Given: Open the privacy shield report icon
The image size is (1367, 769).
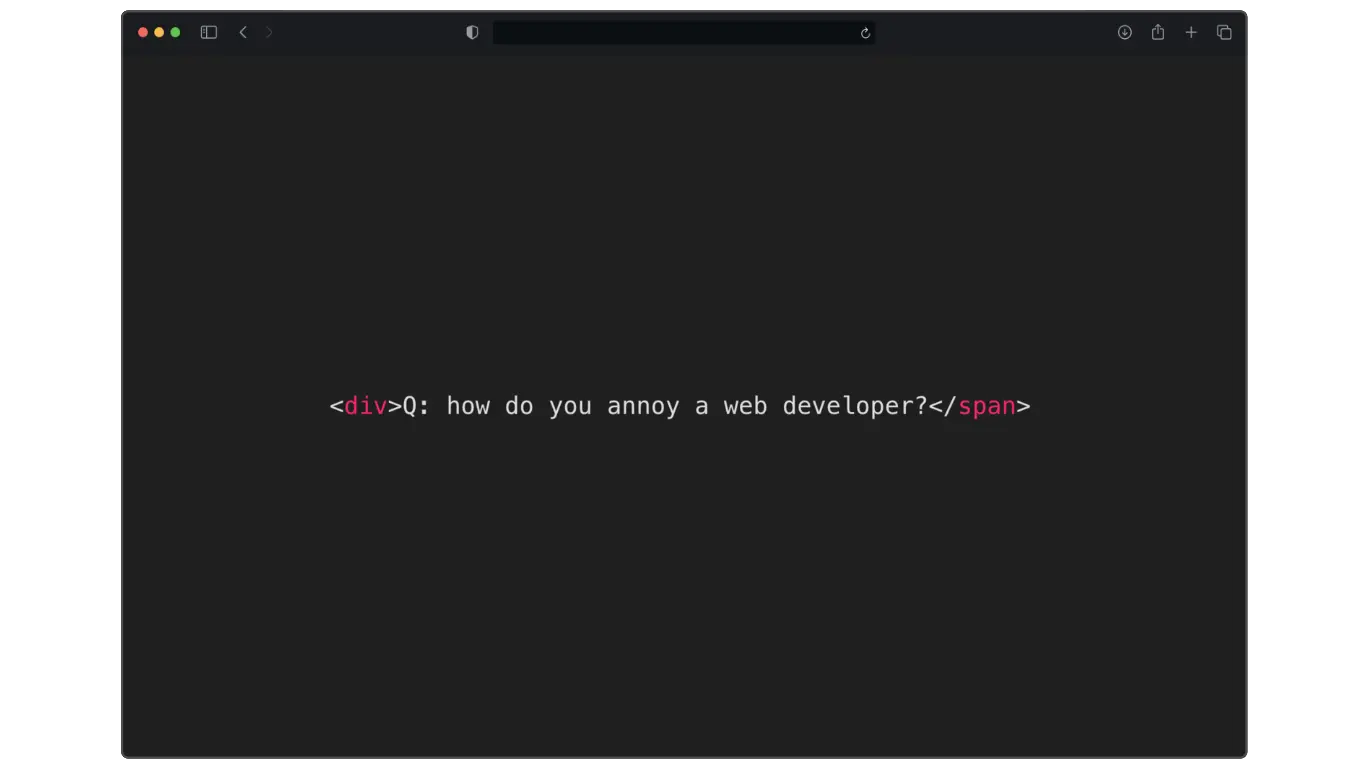Looking at the screenshot, I should [472, 32].
